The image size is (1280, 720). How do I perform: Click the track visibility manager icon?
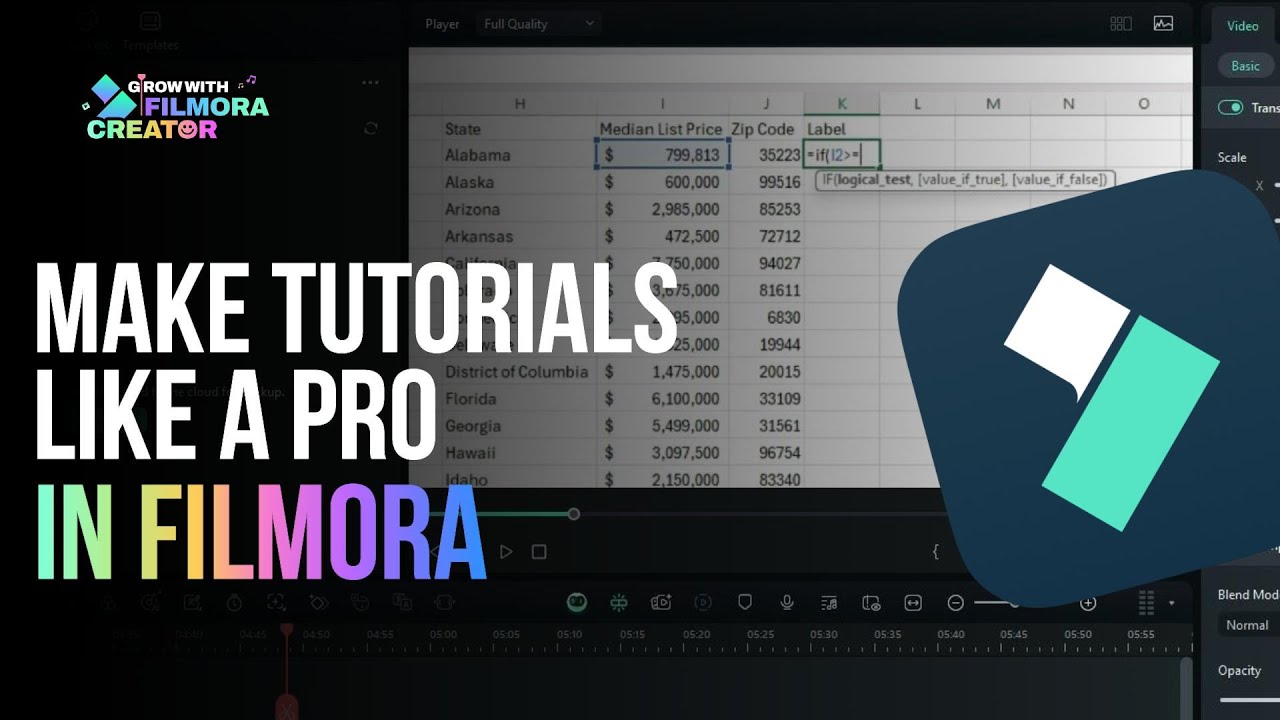point(871,603)
